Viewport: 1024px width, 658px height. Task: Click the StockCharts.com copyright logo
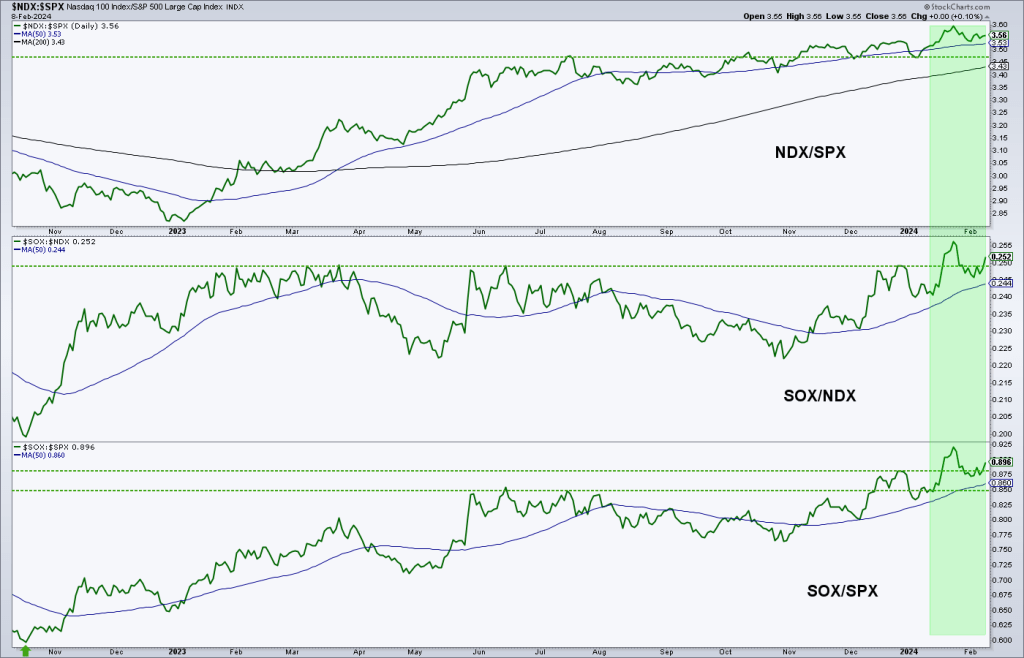[968, 6]
